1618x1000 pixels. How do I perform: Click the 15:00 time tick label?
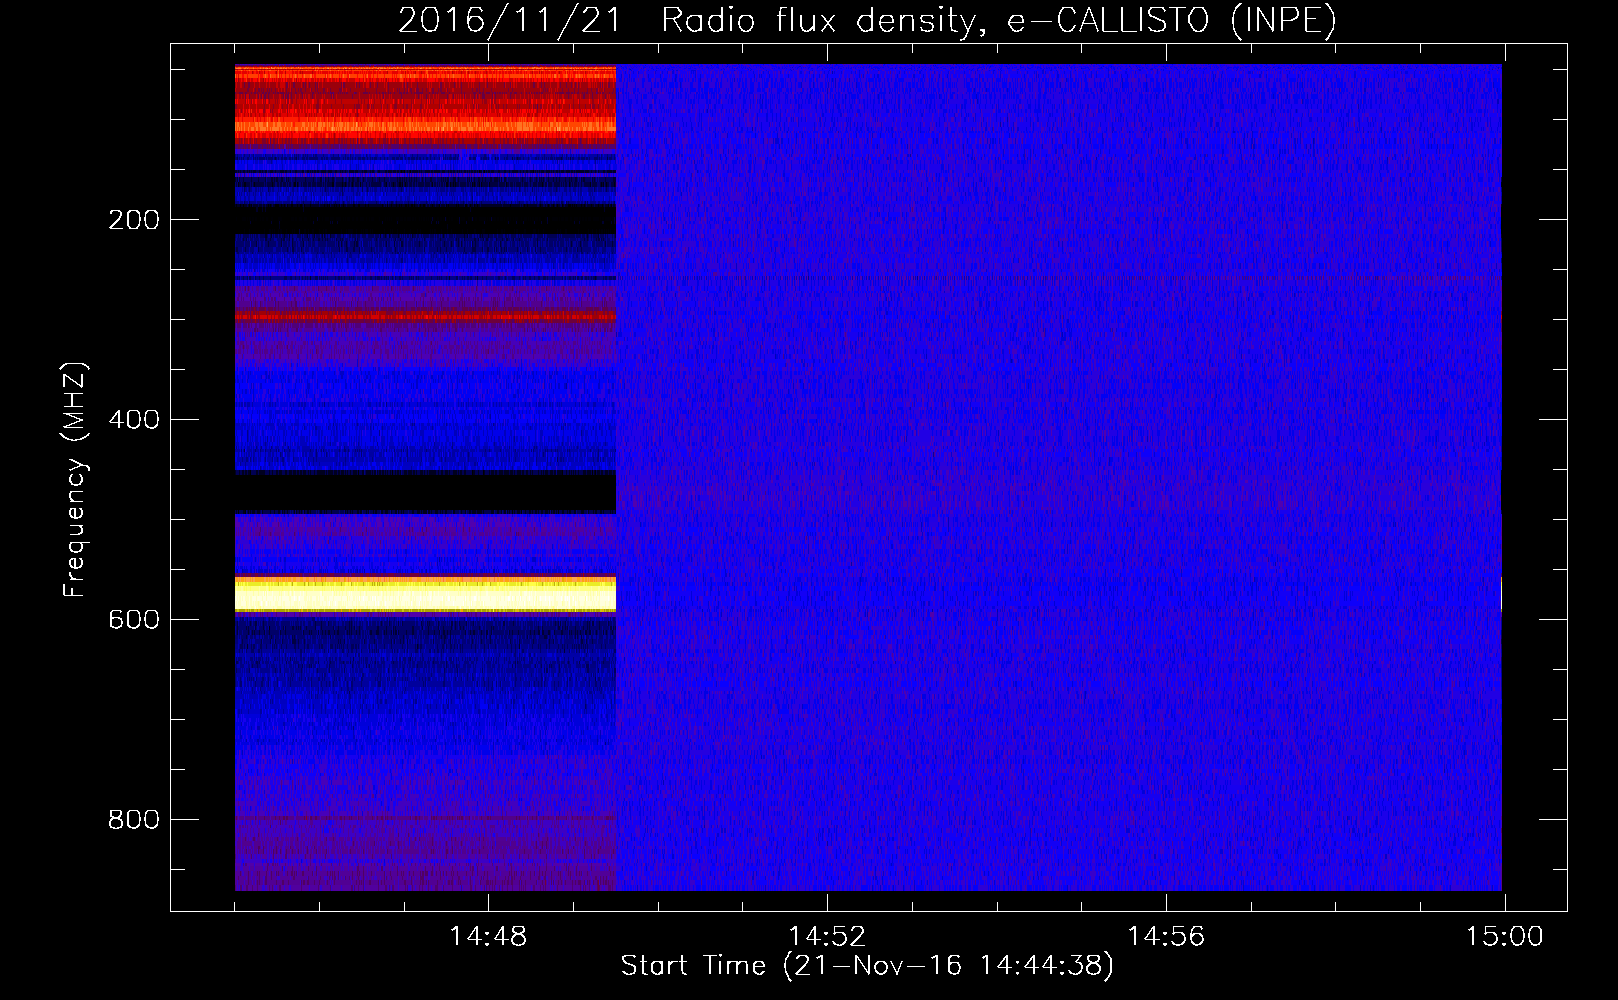click(1505, 937)
